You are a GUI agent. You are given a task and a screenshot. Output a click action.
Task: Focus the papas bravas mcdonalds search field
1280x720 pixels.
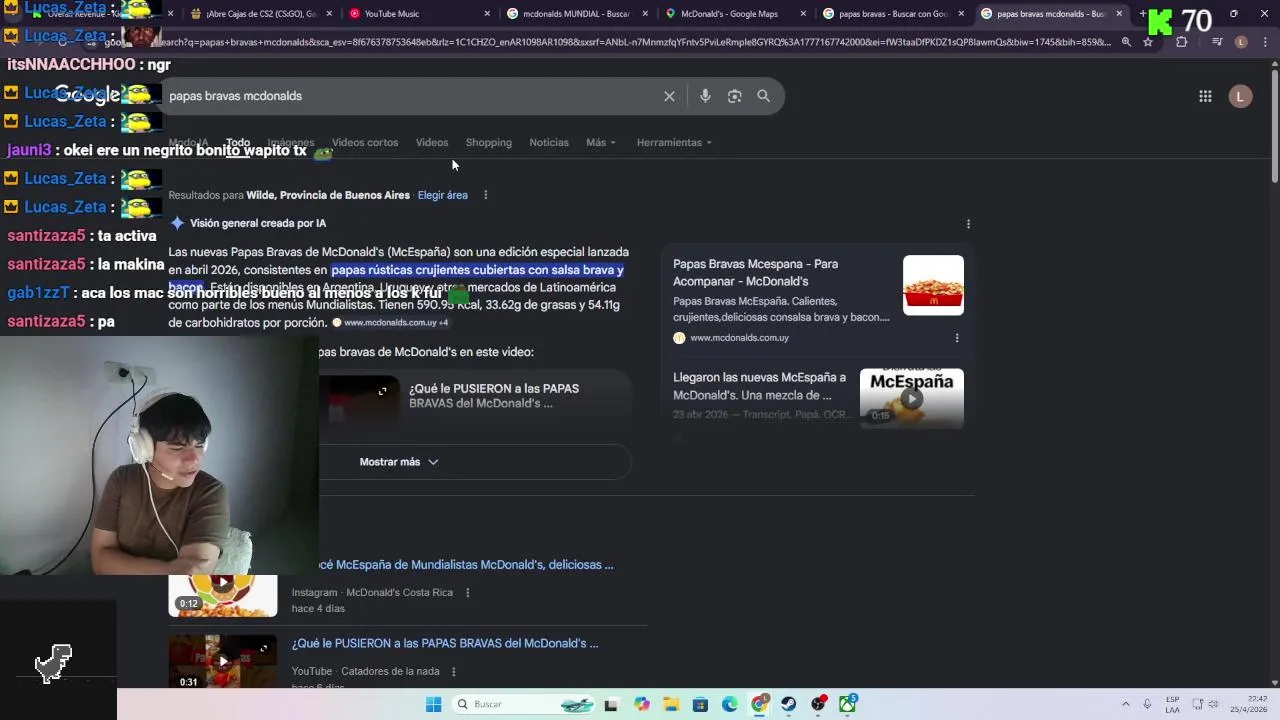click(410, 96)
